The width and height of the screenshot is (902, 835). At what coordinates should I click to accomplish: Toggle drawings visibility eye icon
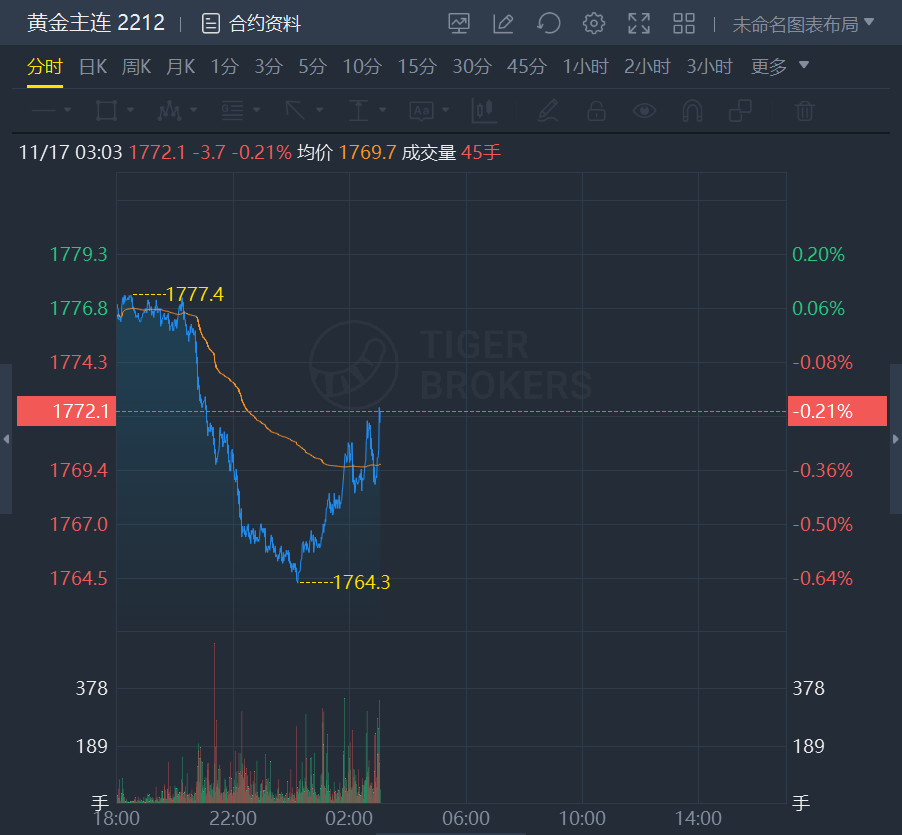click(x=644, y=110)
